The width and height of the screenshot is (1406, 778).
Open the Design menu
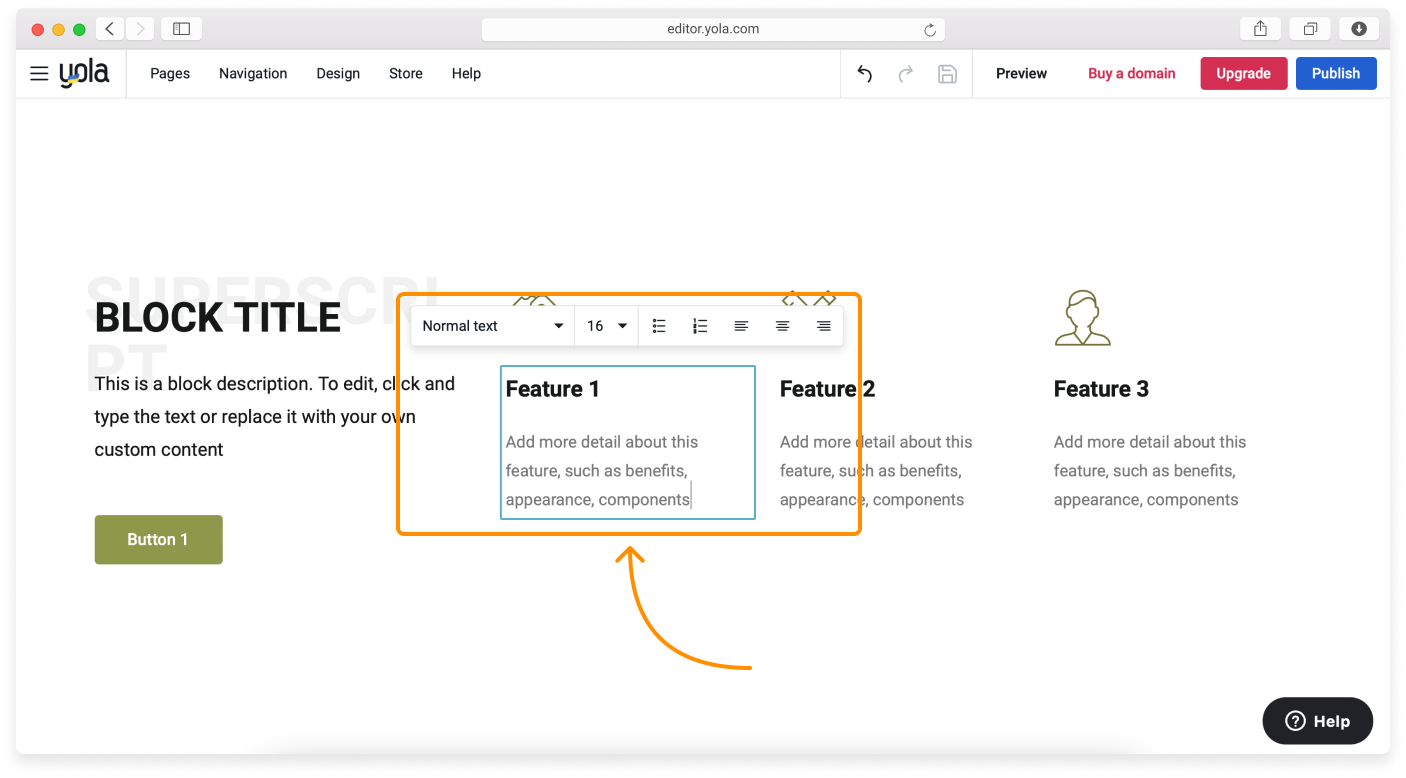(x=338, y=73)
